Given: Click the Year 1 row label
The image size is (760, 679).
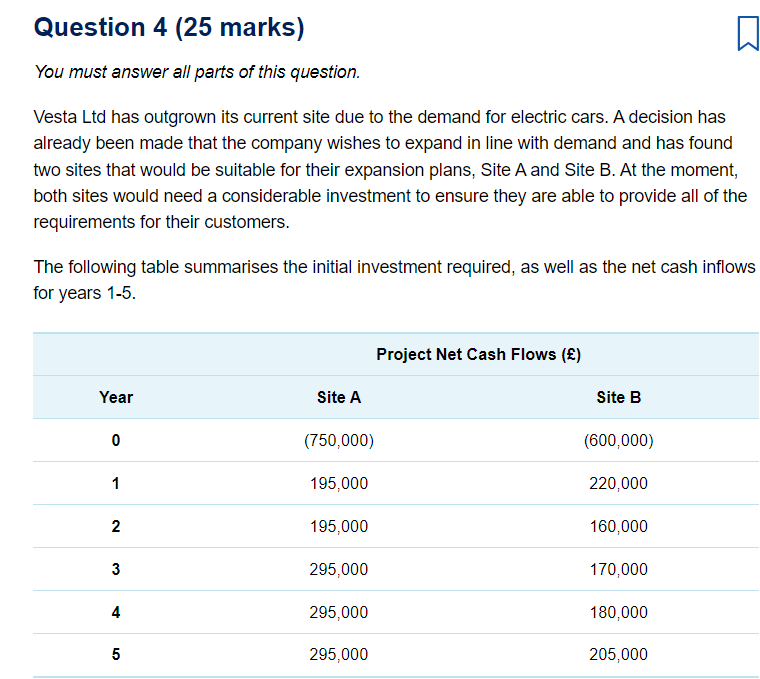Looking at the screenshot, I should (x=116, y=483).
